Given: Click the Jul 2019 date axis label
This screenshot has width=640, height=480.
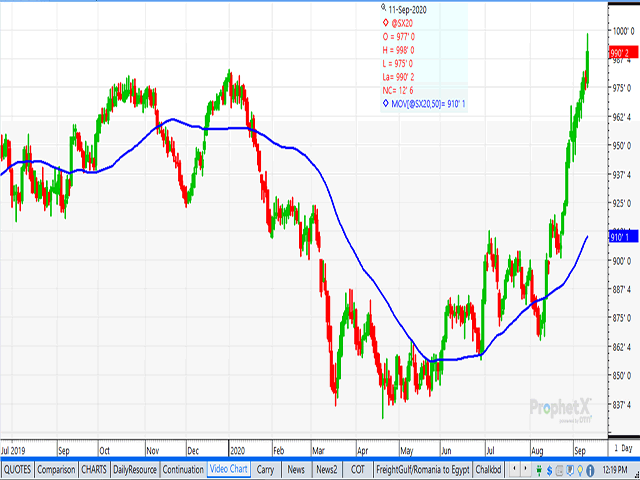Looking at the screenshot, I should coord(13,451).
